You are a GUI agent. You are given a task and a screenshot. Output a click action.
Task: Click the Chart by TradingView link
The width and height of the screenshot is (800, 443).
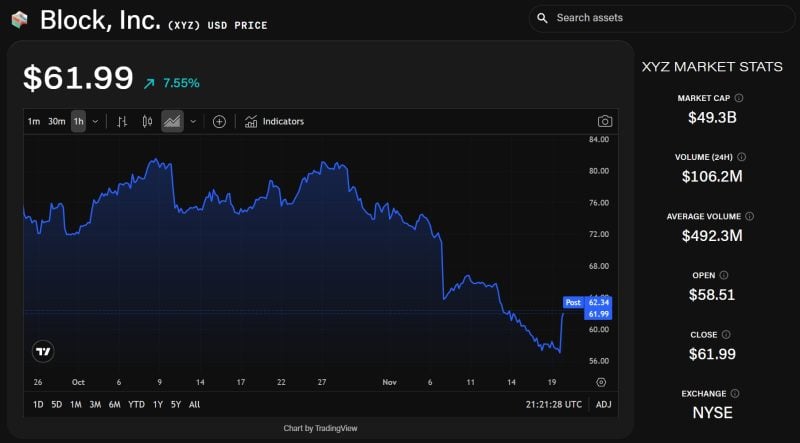[x=320, y=428]
